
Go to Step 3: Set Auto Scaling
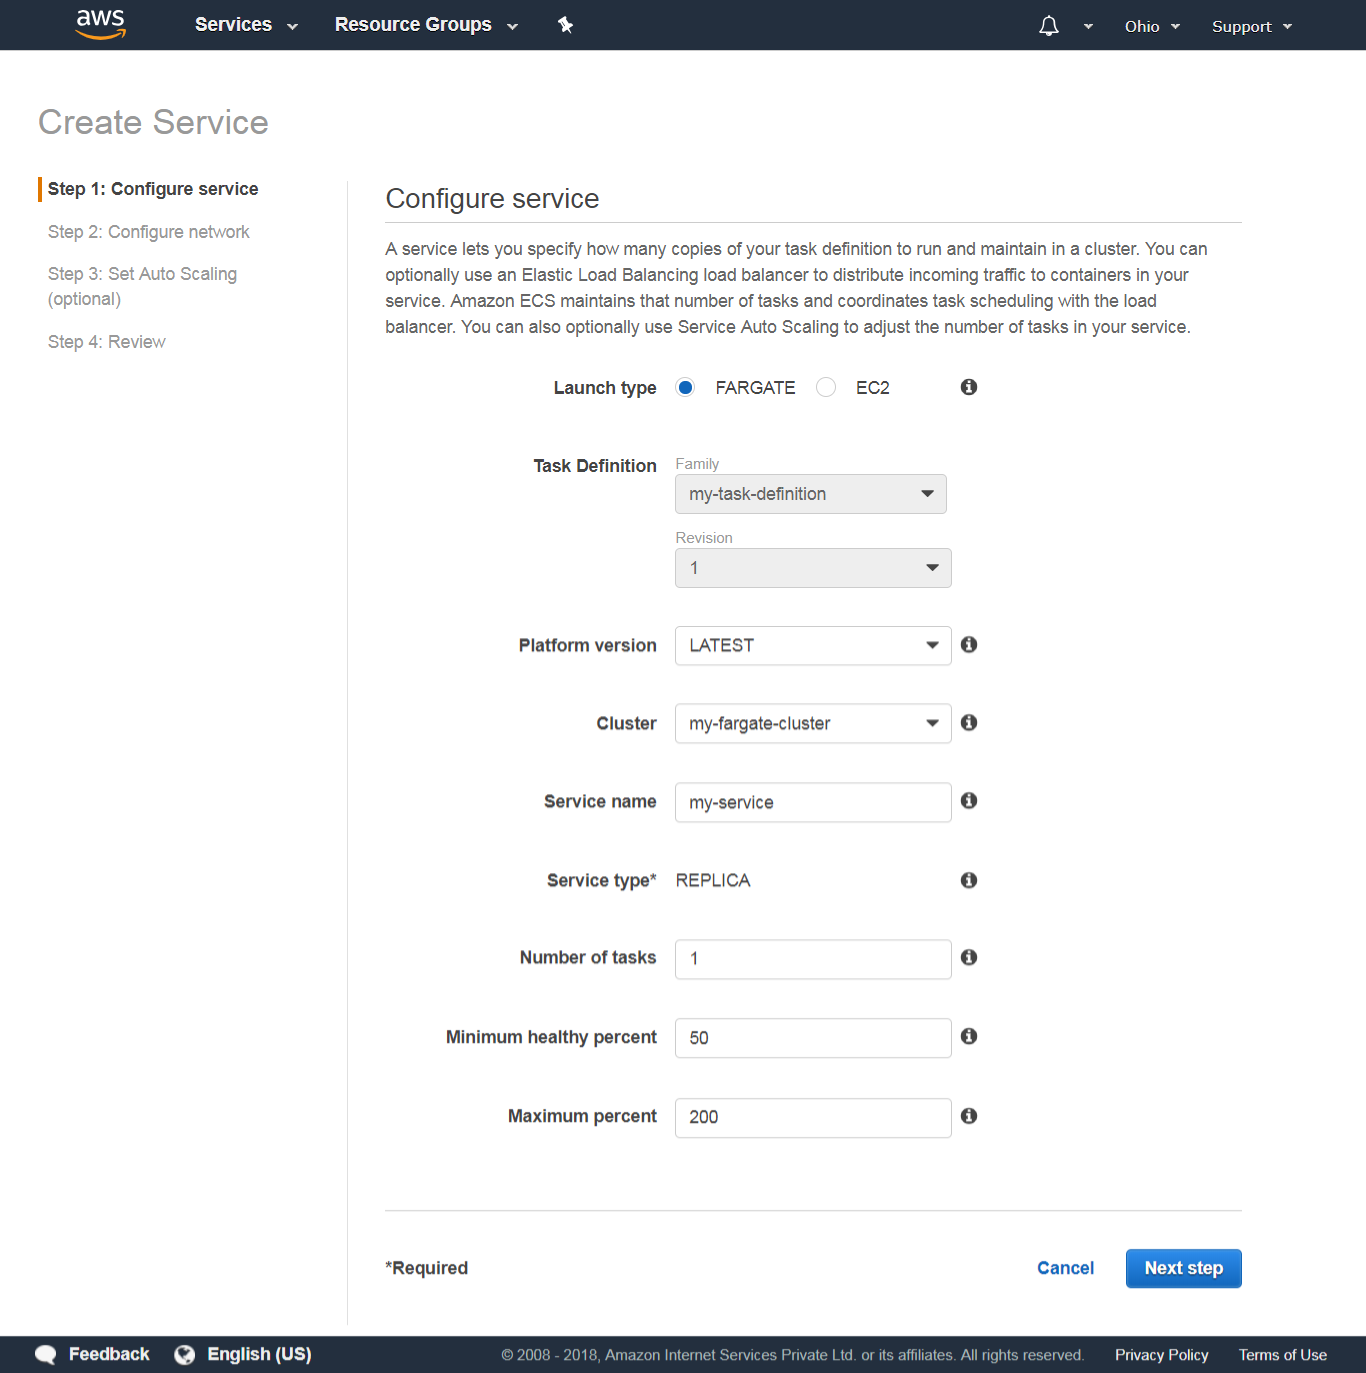point(143,286)
